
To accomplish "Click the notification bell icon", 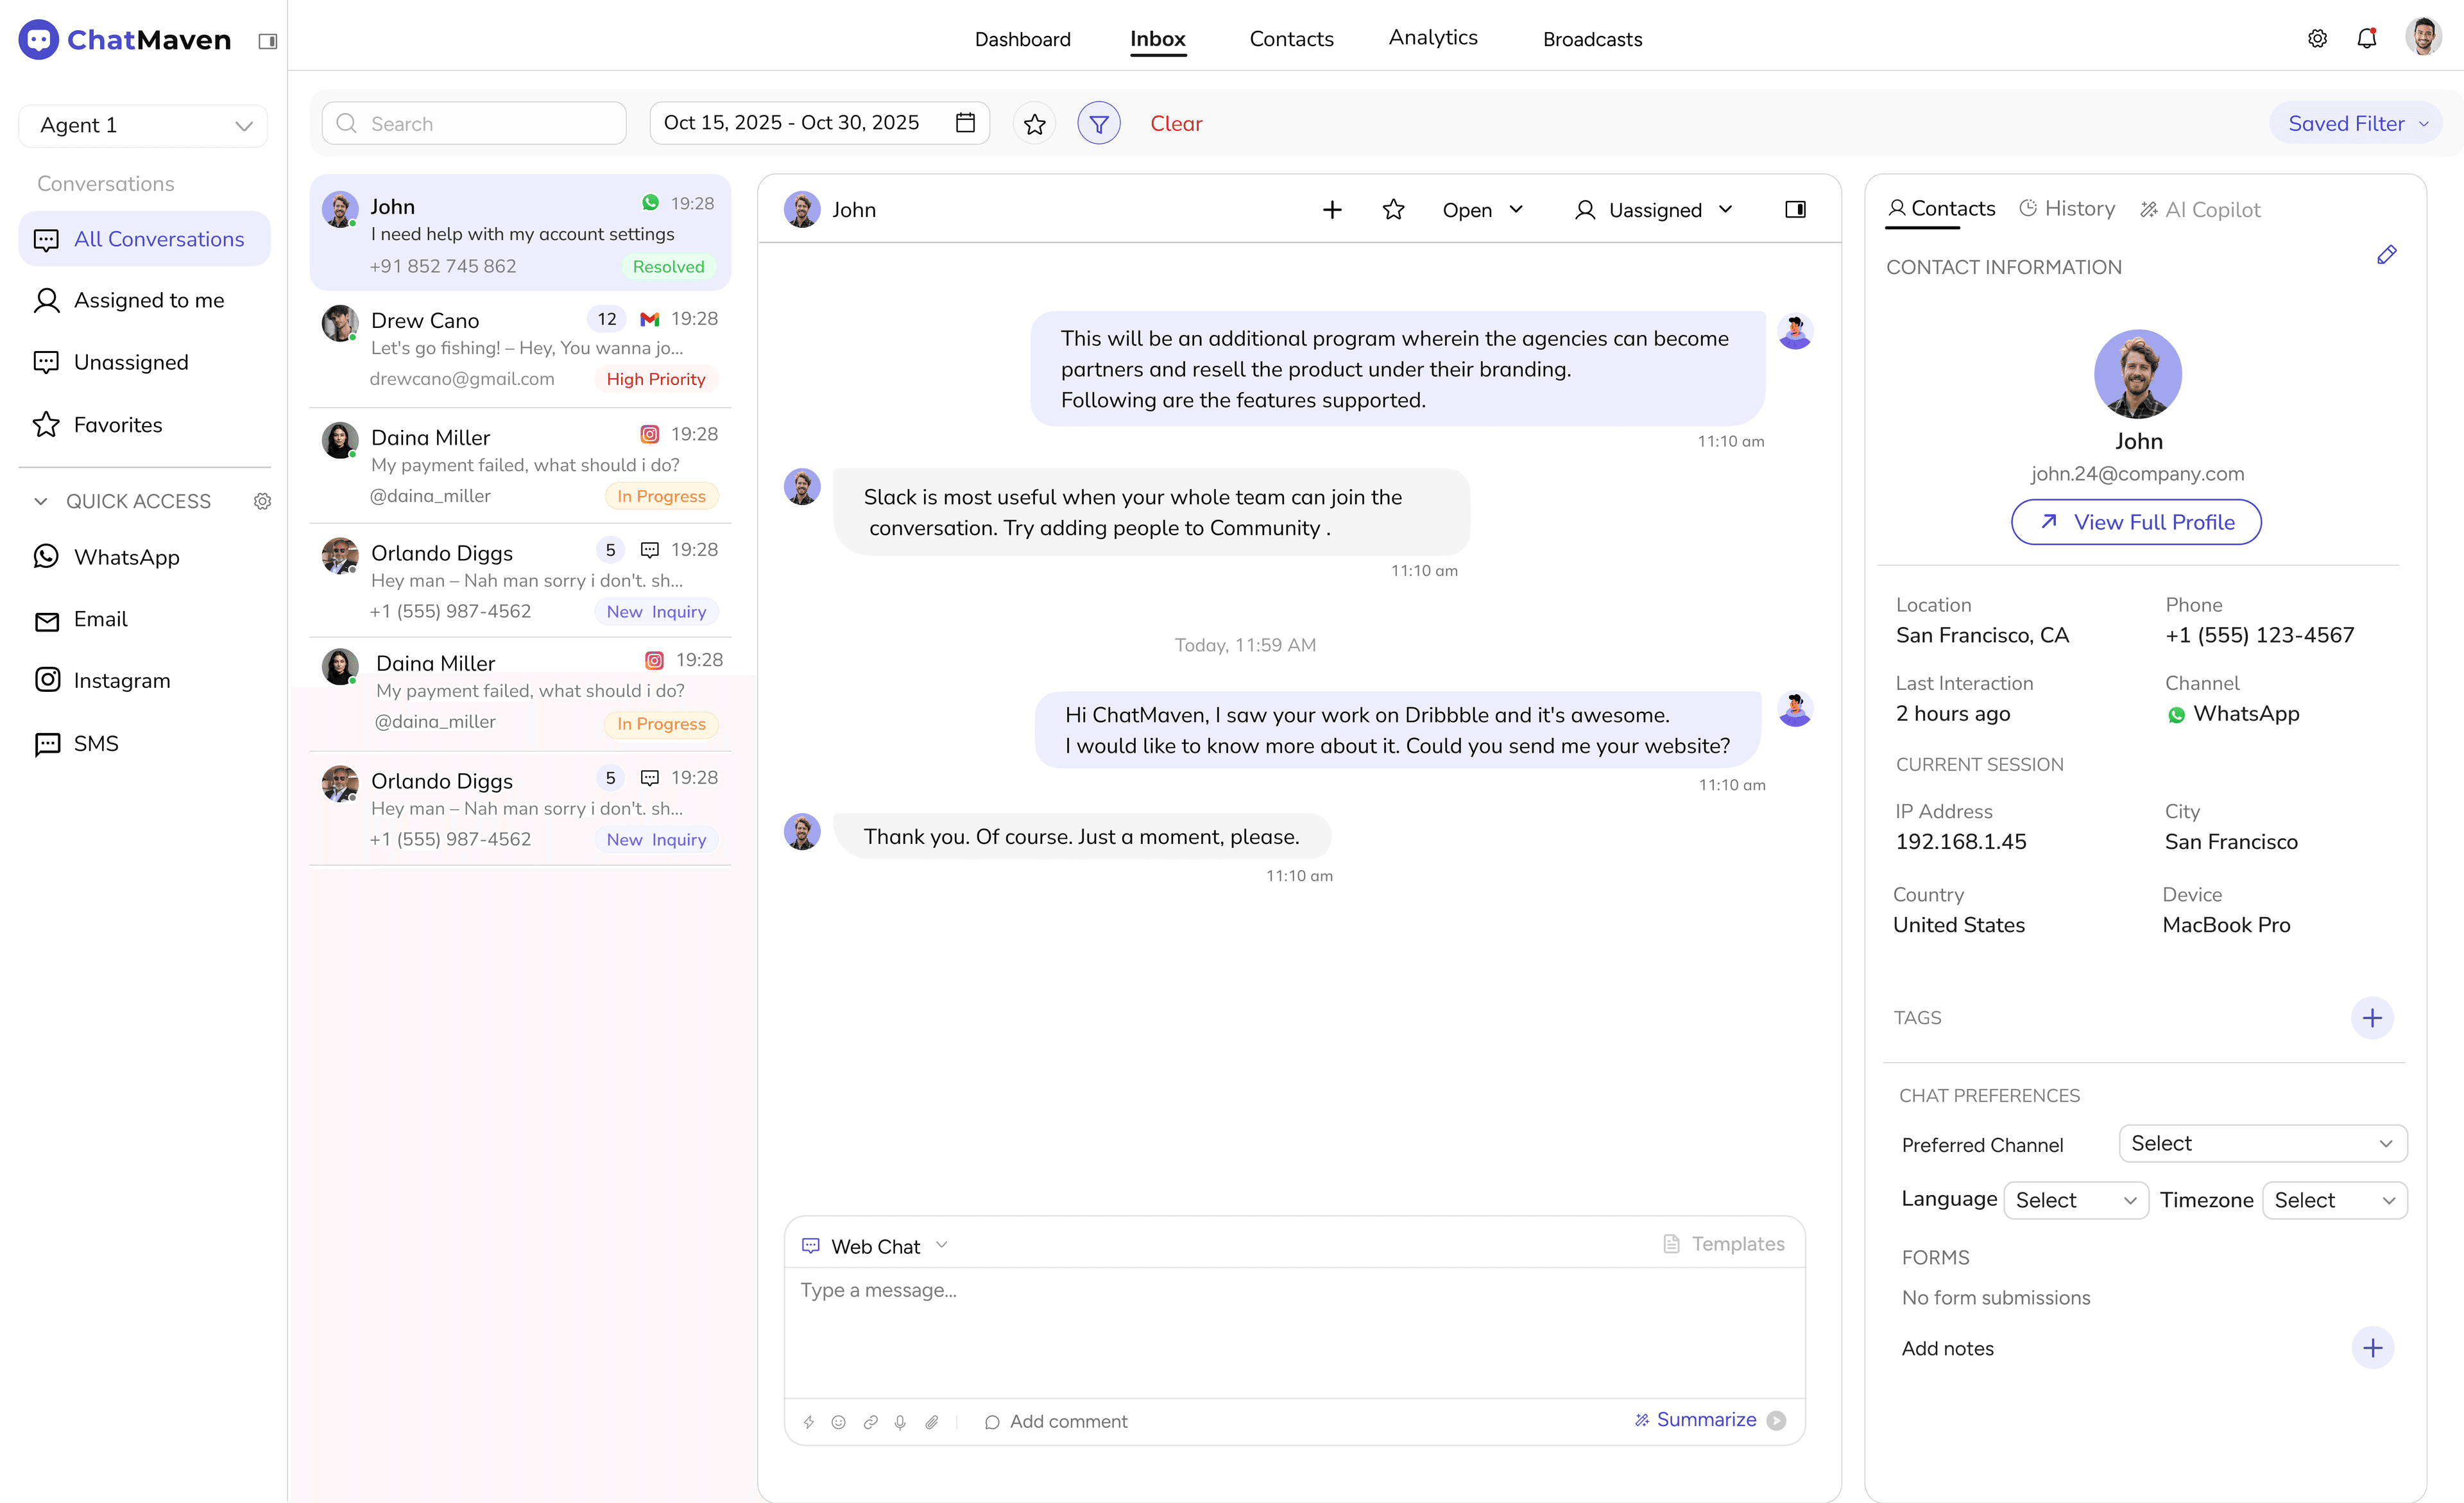I will coord(2366,39).
